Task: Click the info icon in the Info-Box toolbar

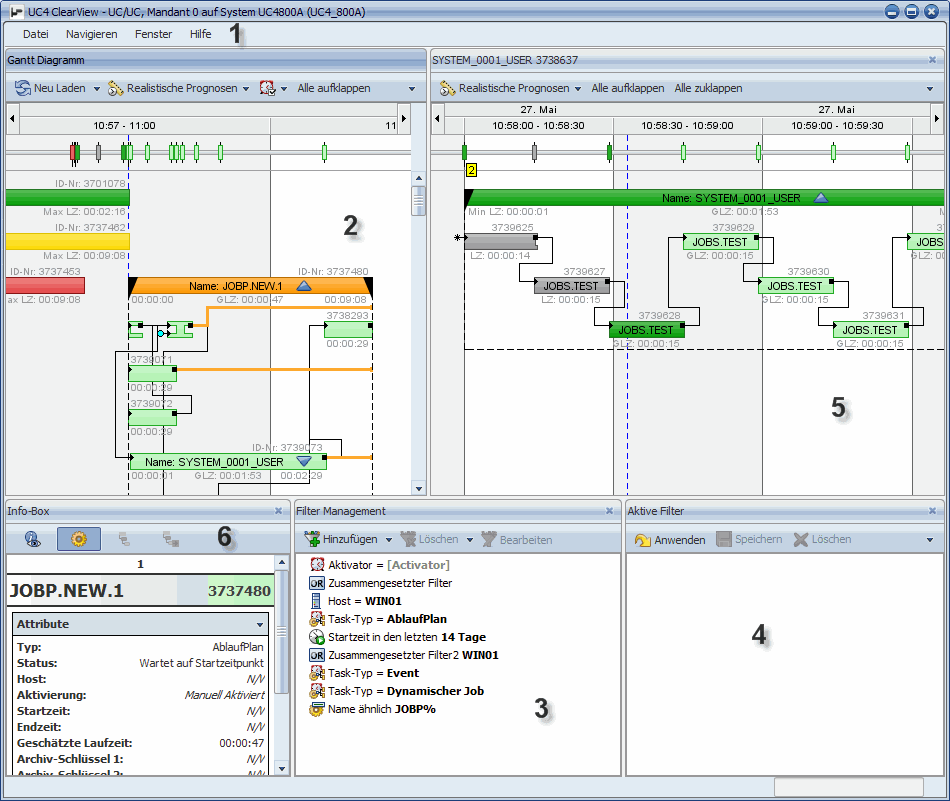Action: tap(33, 539)
